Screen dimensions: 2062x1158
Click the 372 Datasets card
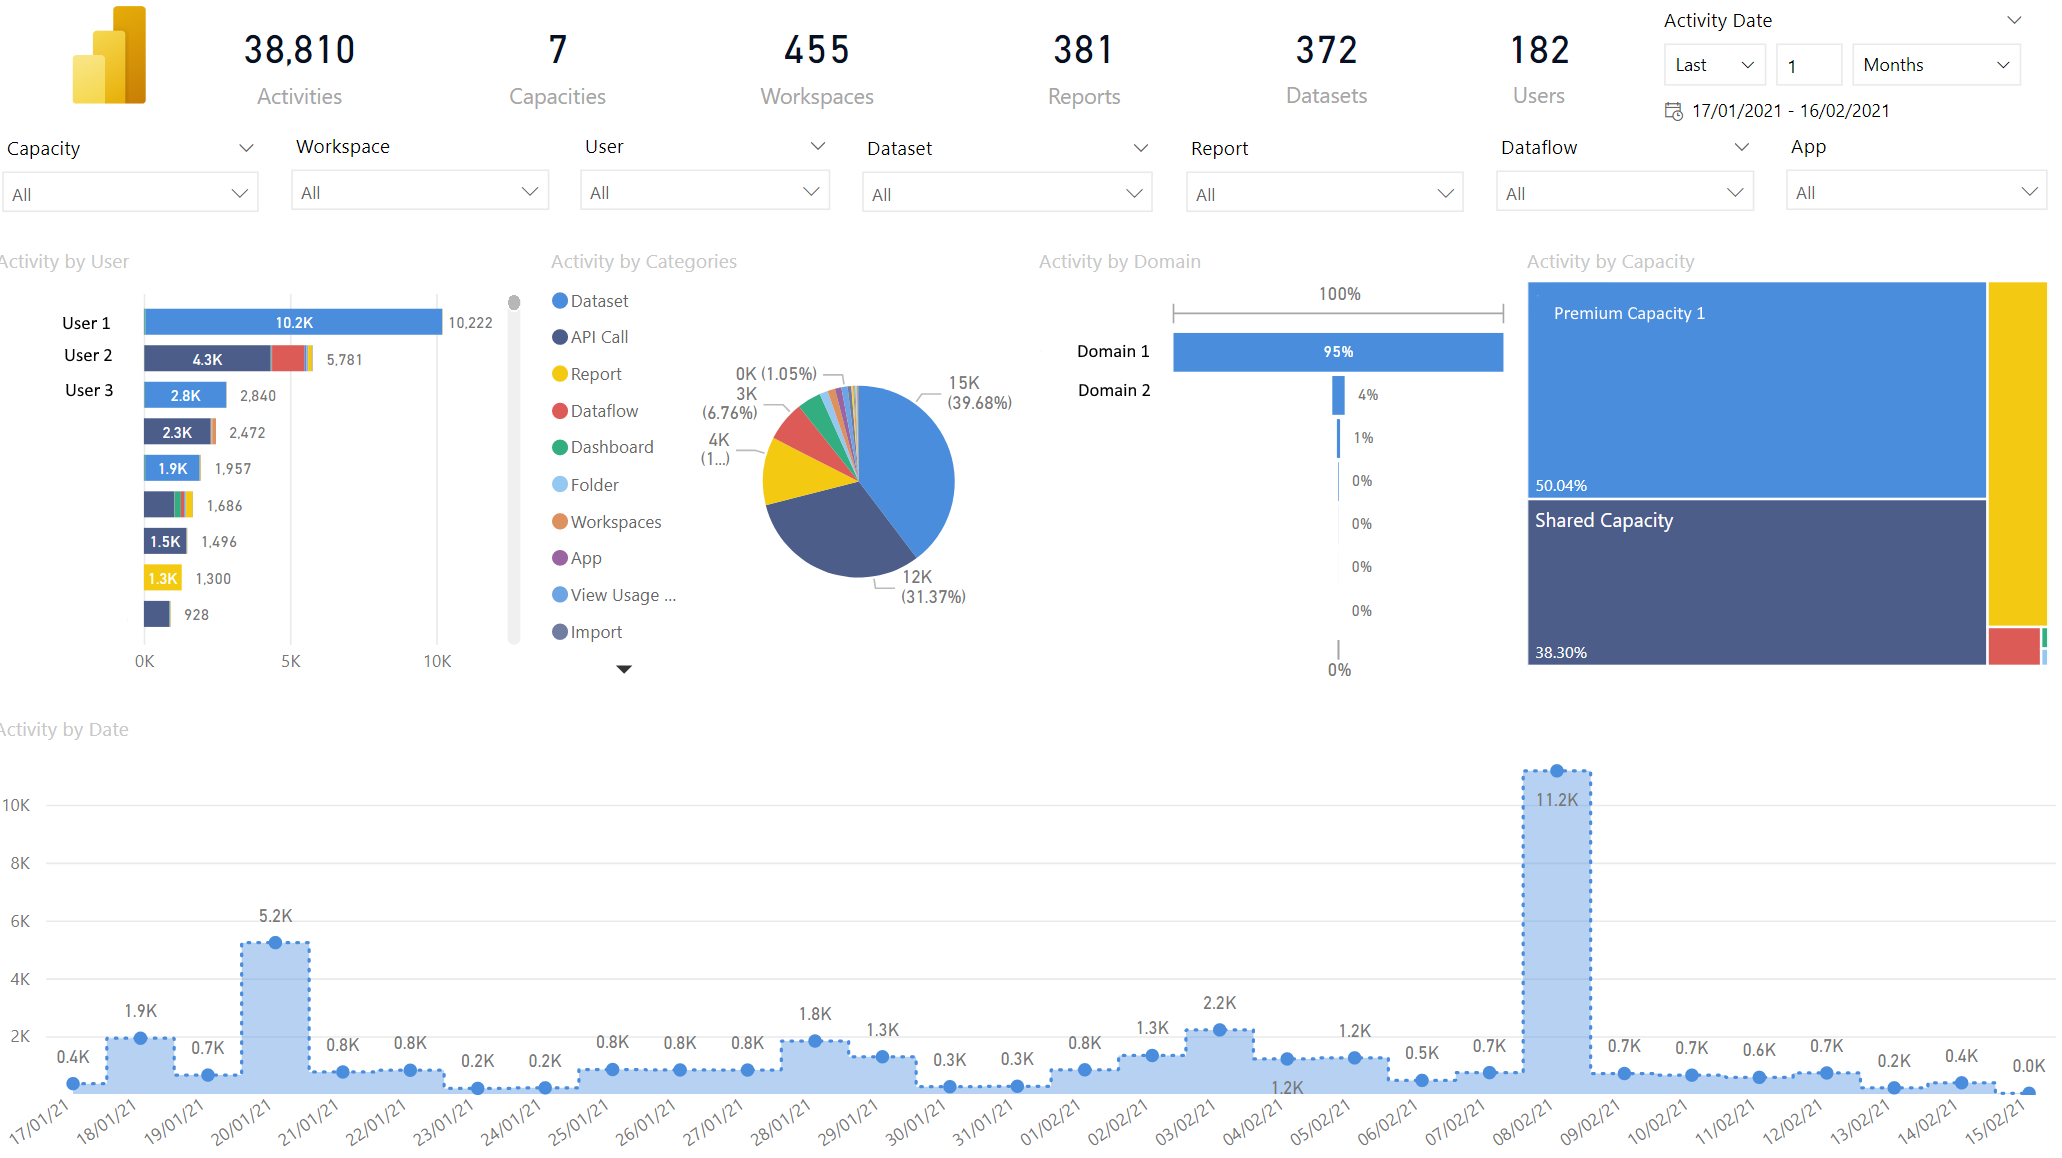tap(1327, 70)
